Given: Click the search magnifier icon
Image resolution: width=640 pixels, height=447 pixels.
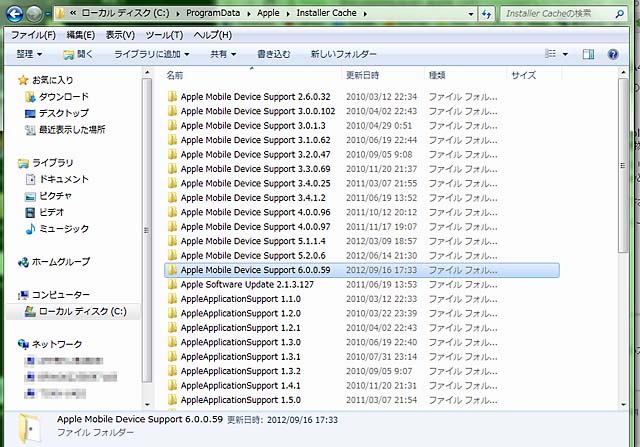Looking at the screenshot, I should click(x=619, y=14).
